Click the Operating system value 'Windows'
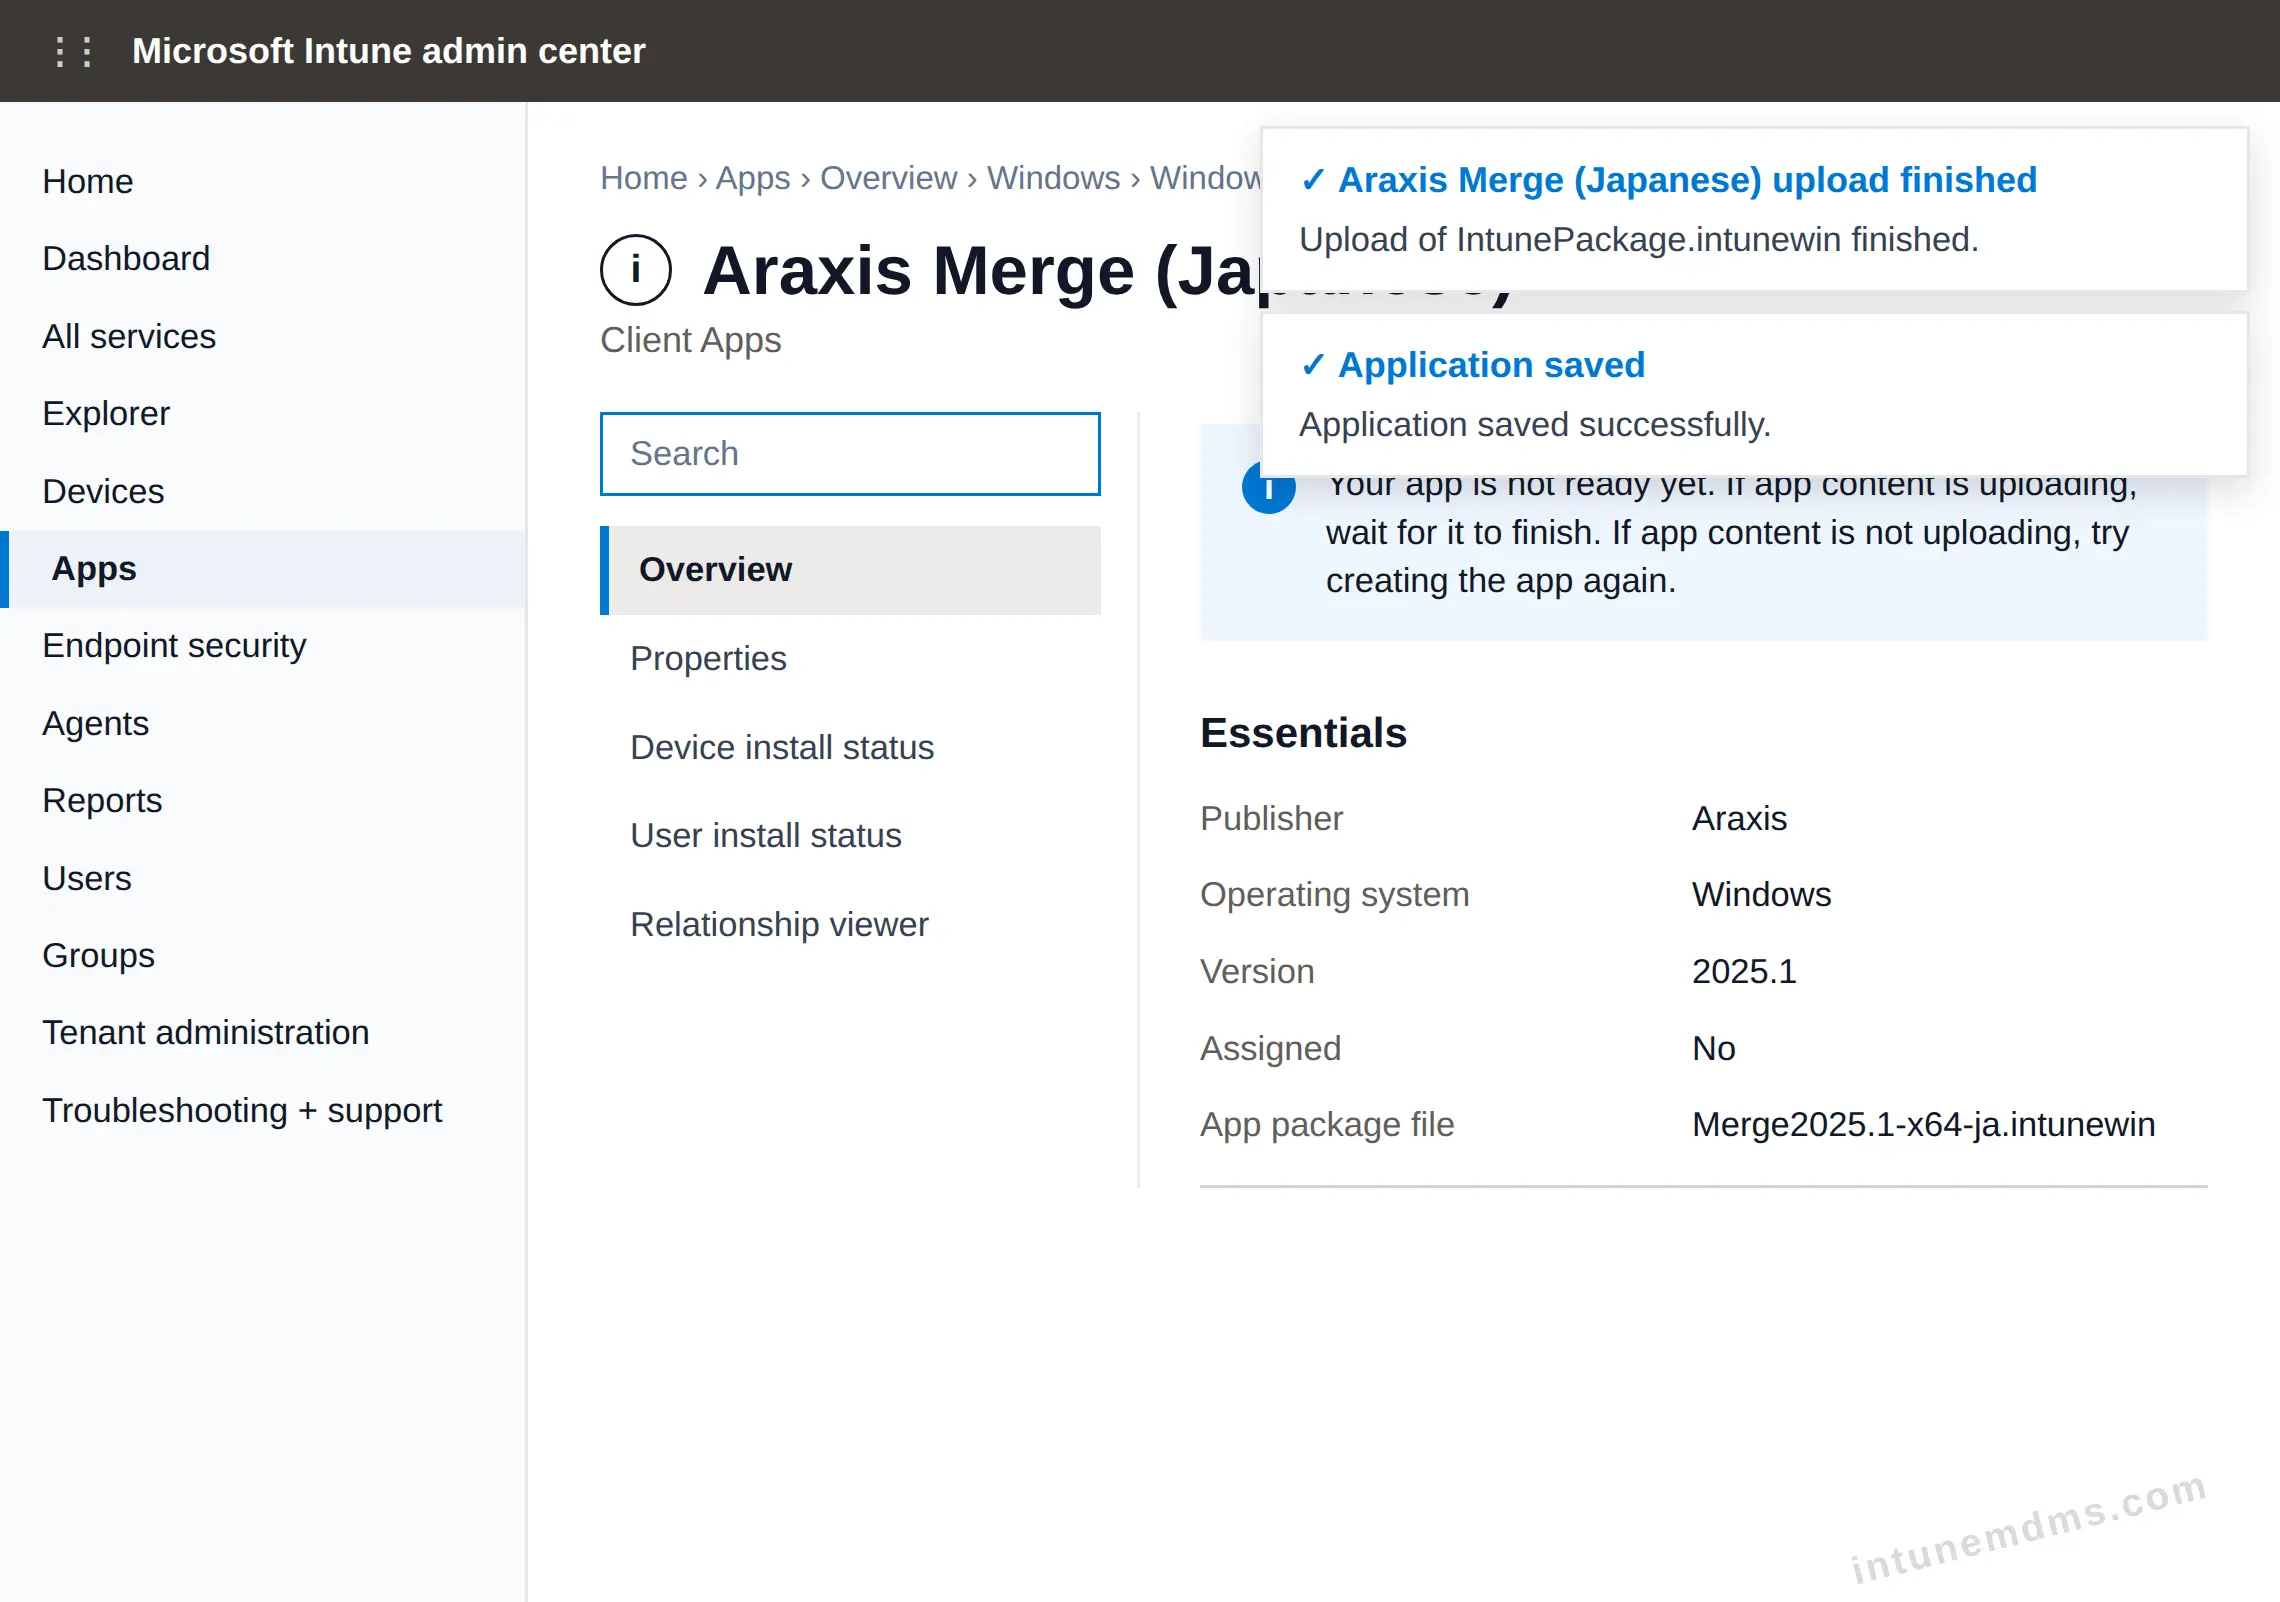The image size is (2280, 1602). (x=1761, y=894)
